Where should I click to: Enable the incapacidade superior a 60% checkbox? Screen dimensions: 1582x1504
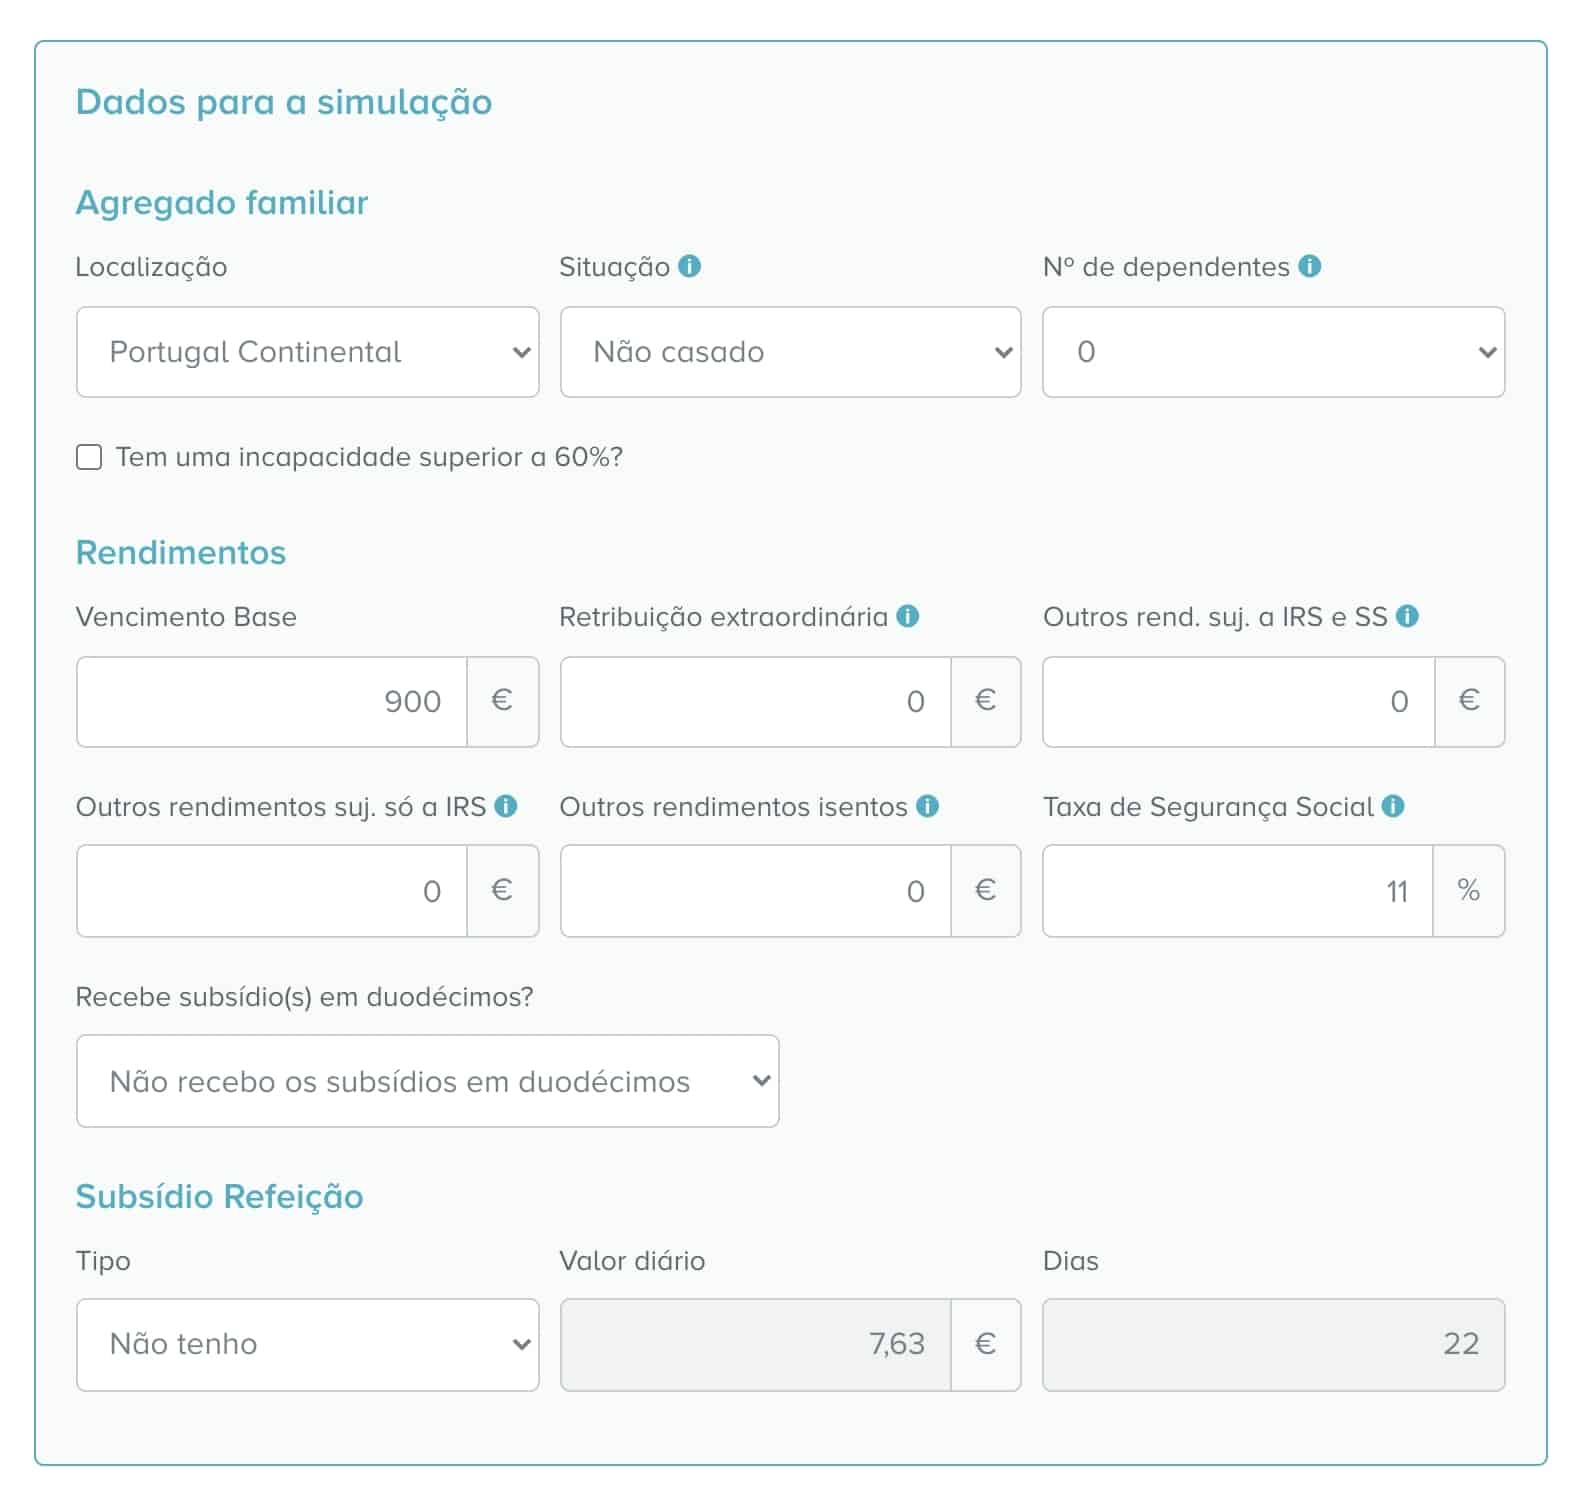tap(89, 458)
